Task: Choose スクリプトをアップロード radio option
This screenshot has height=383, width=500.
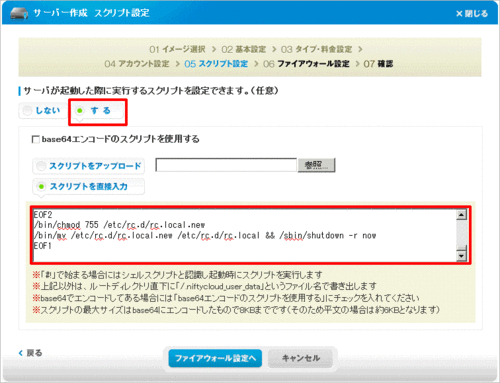Action: point(89,166)
